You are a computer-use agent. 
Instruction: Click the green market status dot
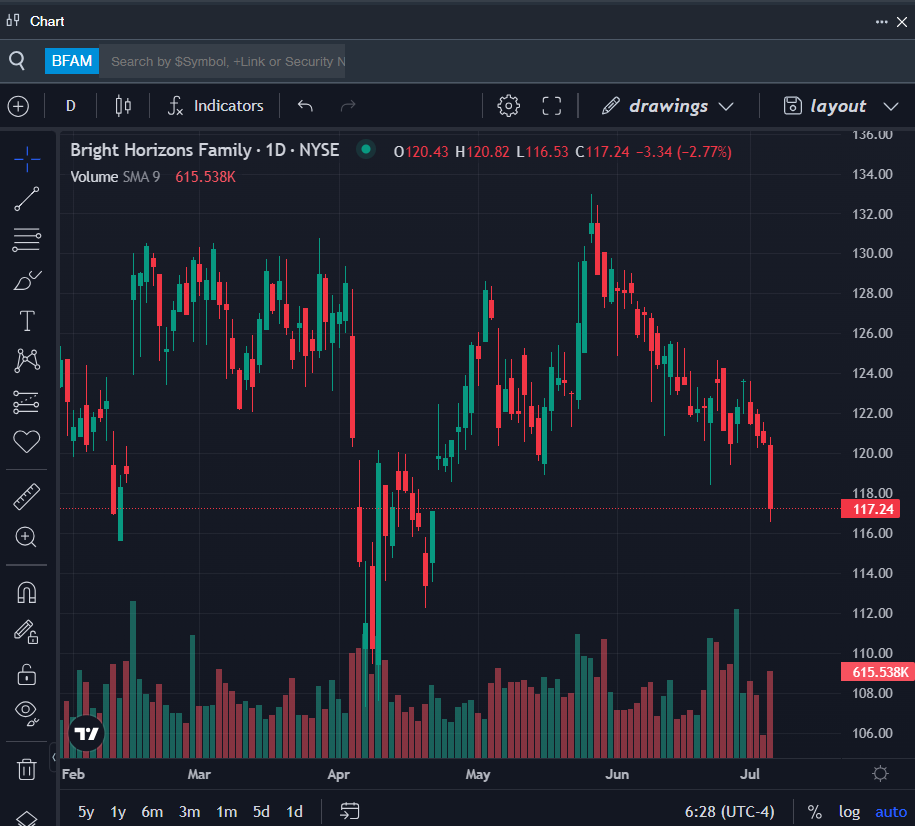tap(366, 149)
